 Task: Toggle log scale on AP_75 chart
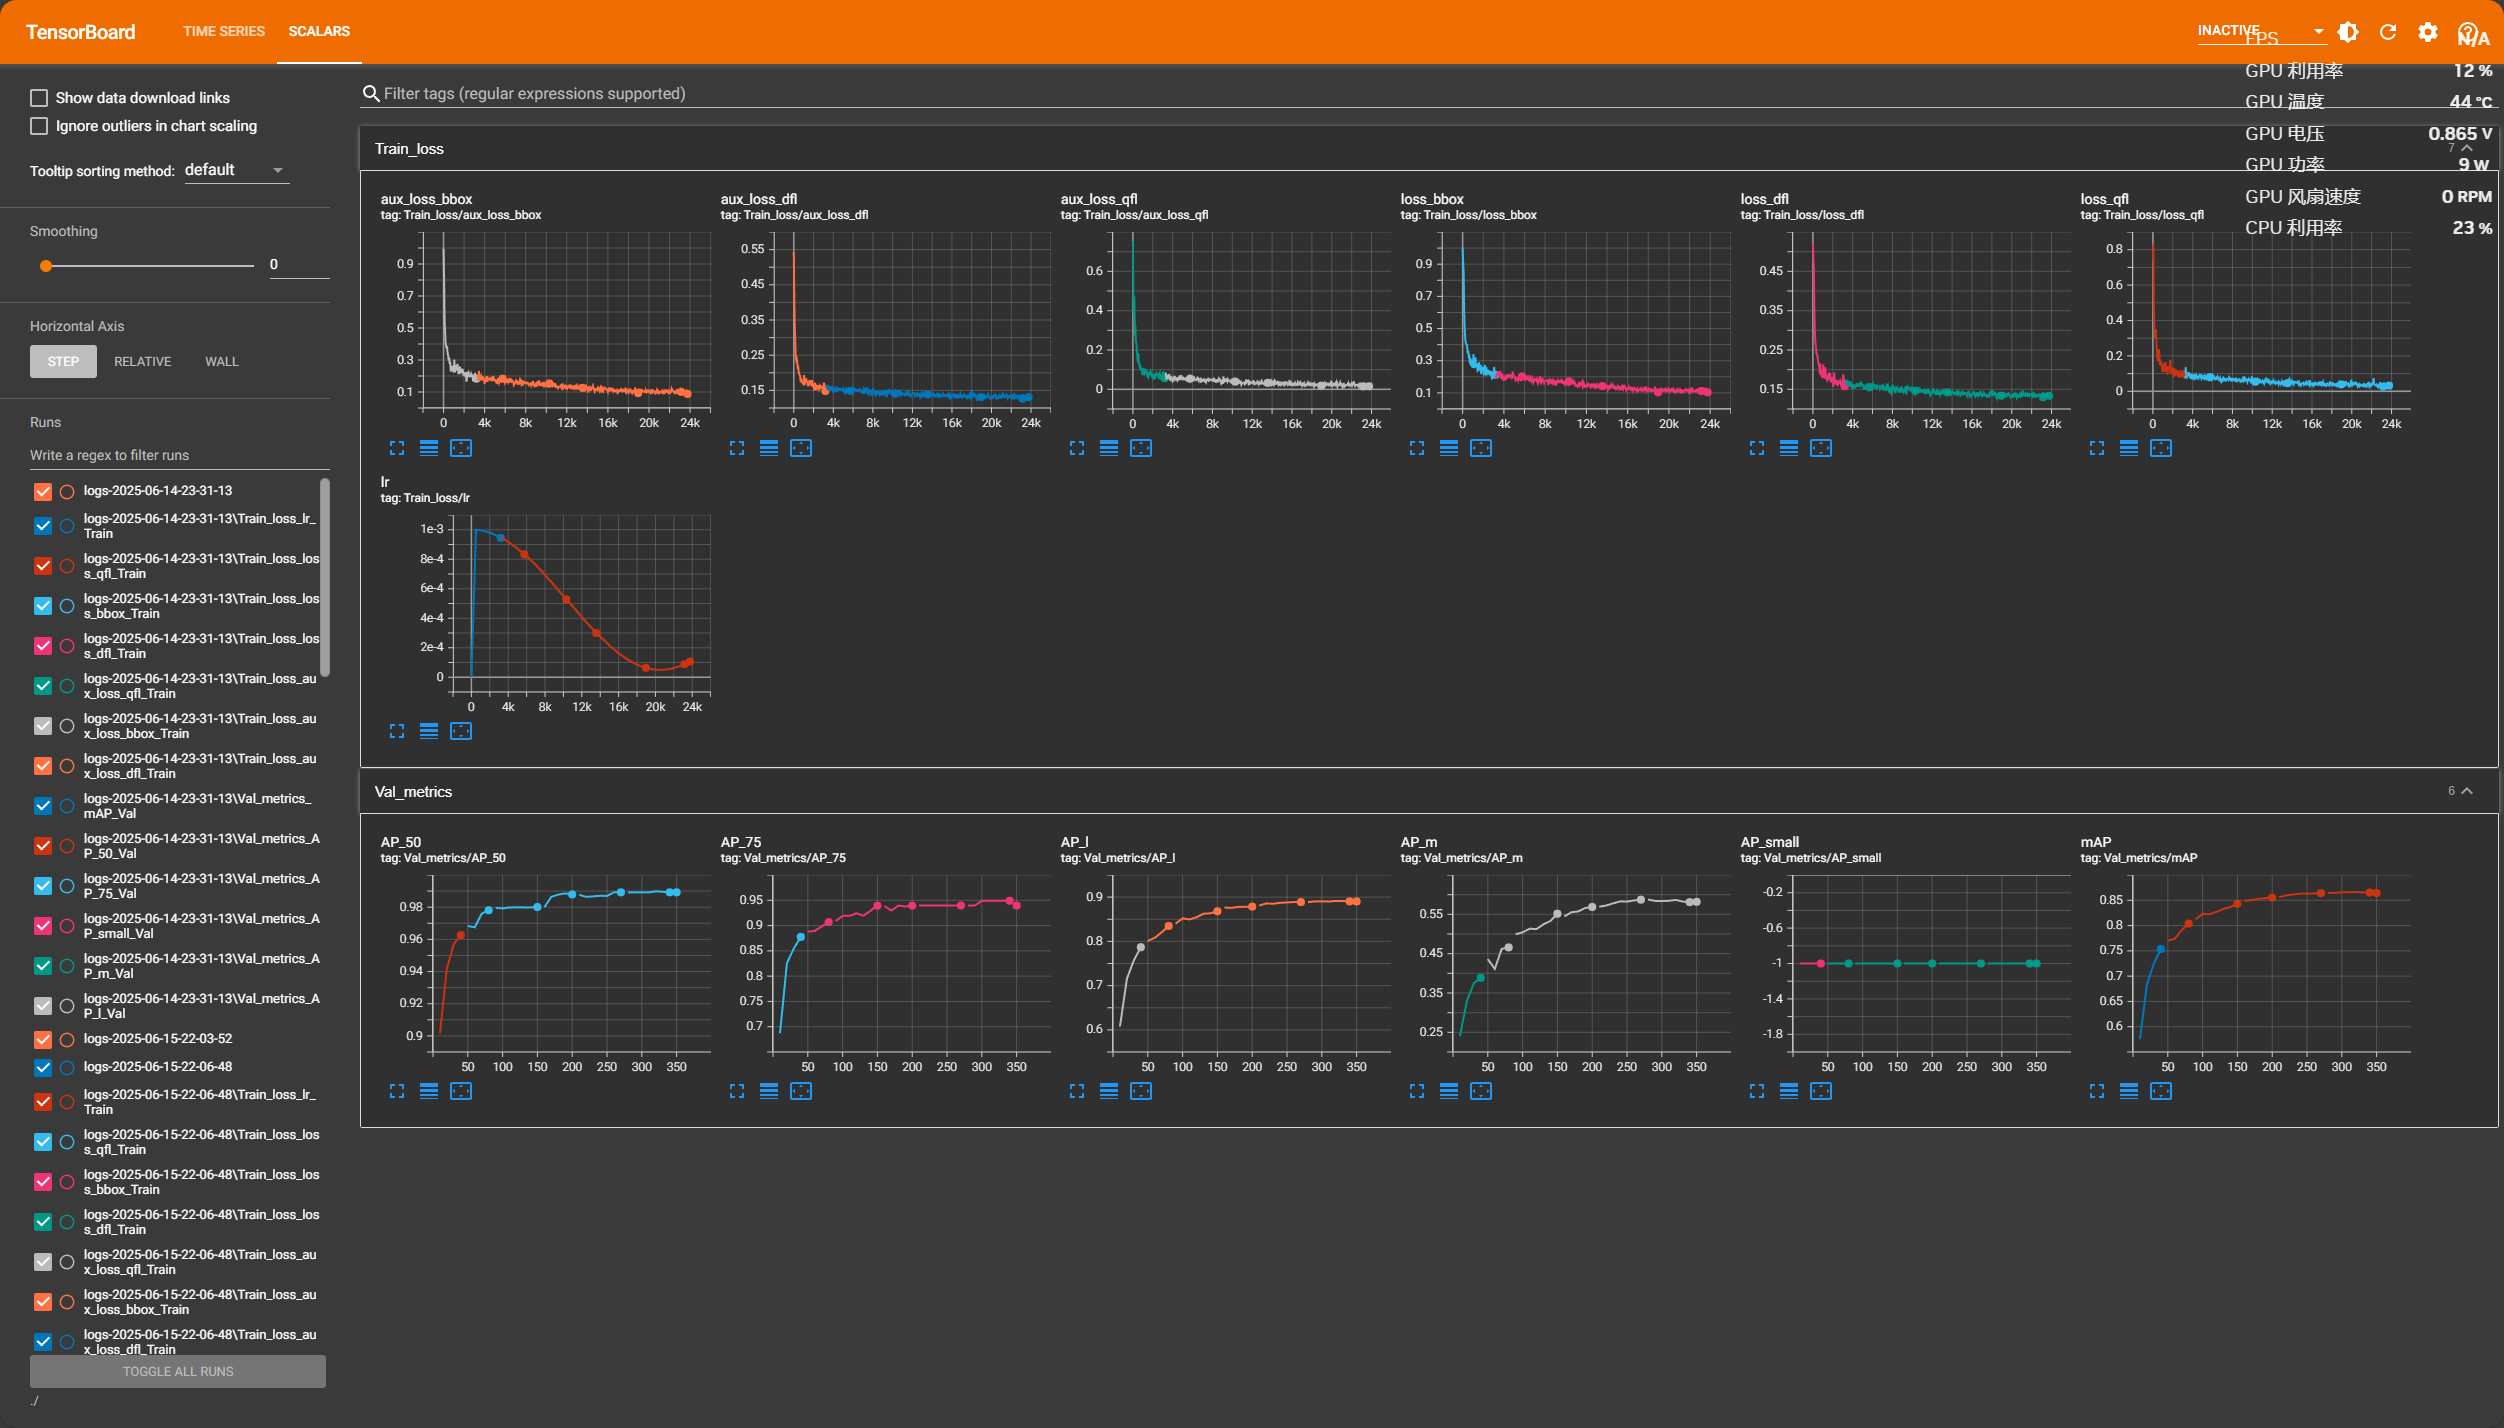tap(769, 1091)
